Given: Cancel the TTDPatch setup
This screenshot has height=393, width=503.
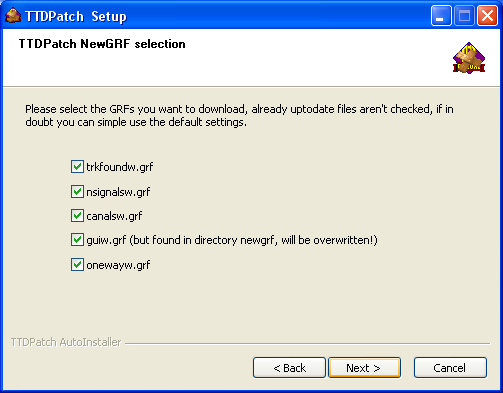Looking at the screenshot, I should pyautogui.click(x=450, y=368).
